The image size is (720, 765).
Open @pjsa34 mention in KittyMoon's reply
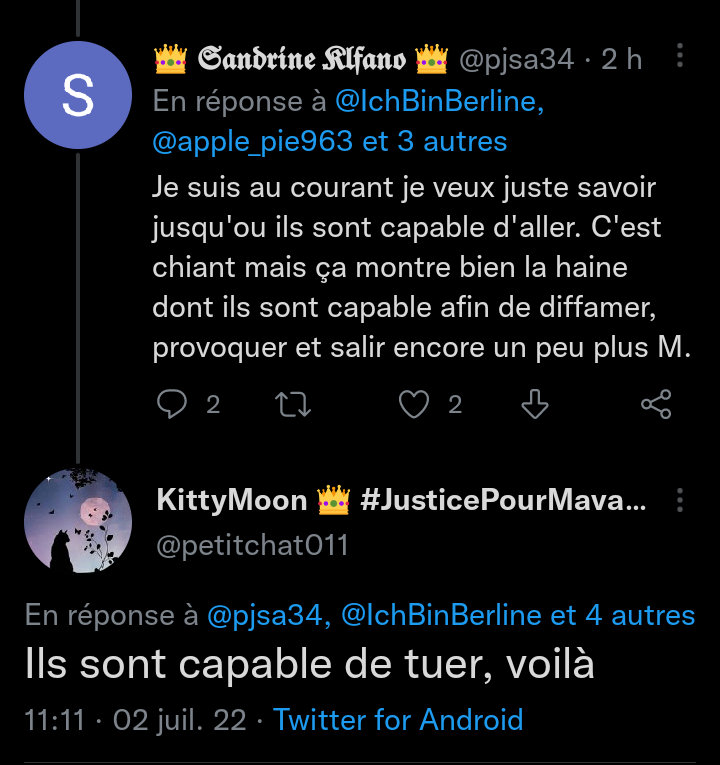268,615
